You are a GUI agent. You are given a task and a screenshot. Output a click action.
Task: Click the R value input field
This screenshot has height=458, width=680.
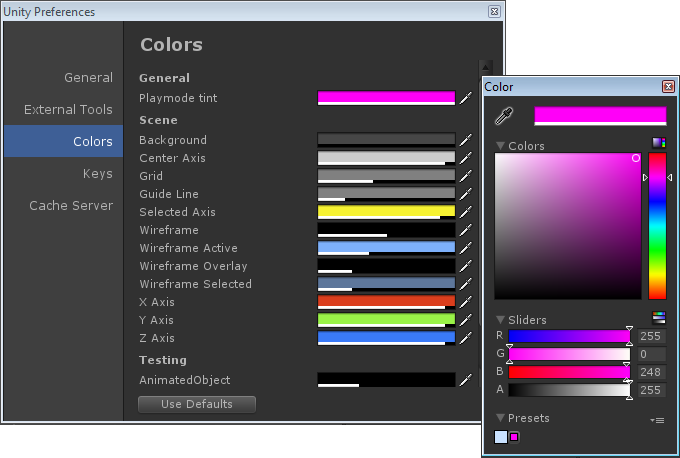[651, 337]
